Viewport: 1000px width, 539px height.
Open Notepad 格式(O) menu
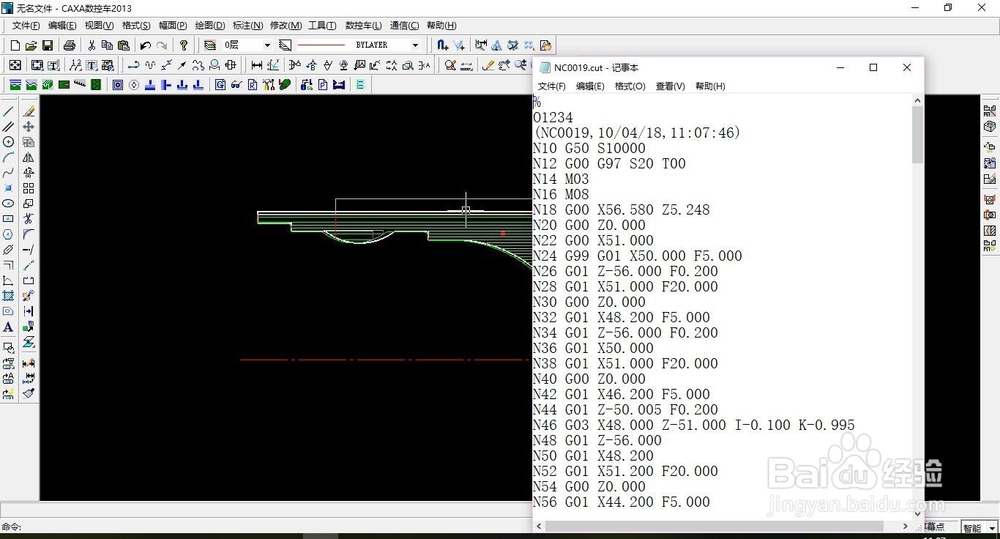pyautogui.click(x=630, y=86)
